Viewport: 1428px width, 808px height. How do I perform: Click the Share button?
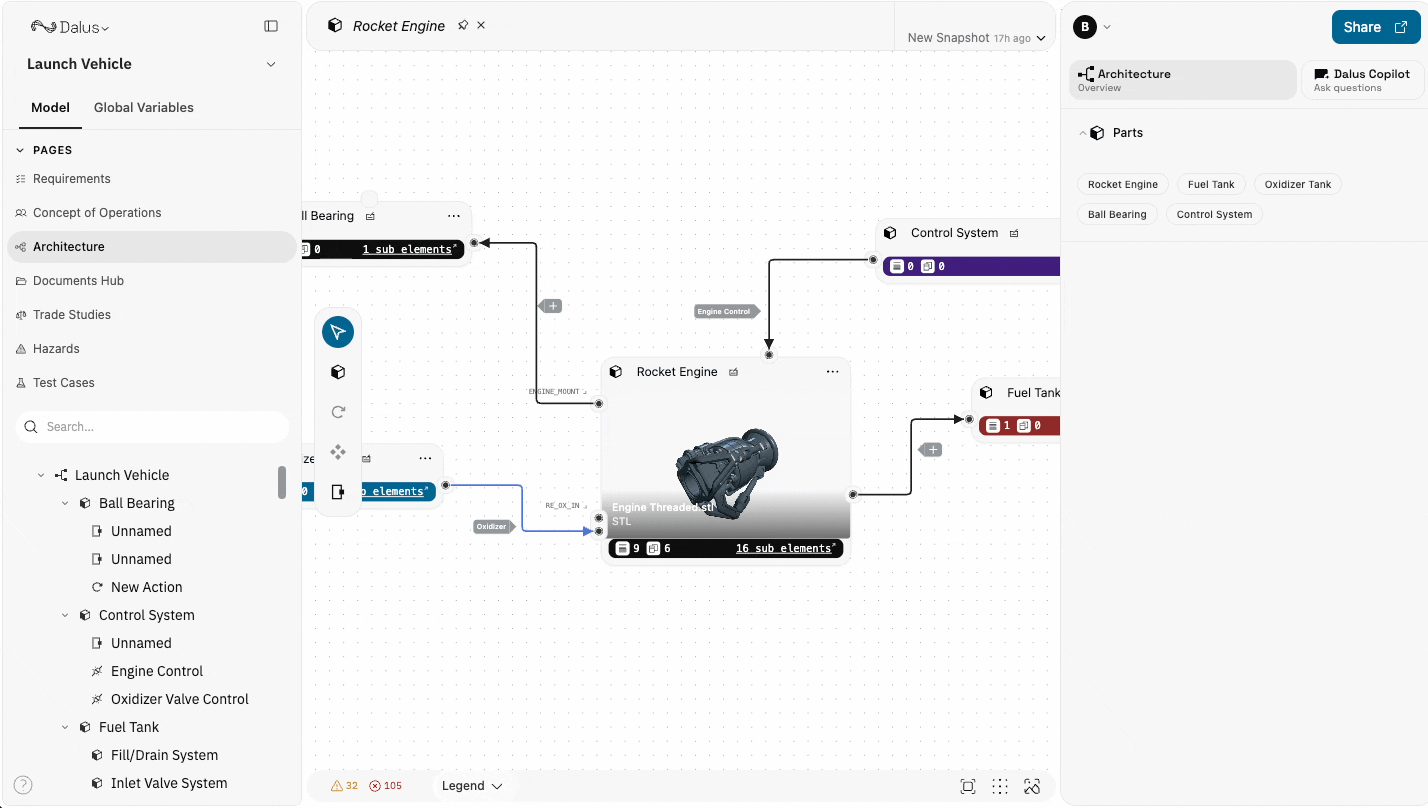(1376, 27)
